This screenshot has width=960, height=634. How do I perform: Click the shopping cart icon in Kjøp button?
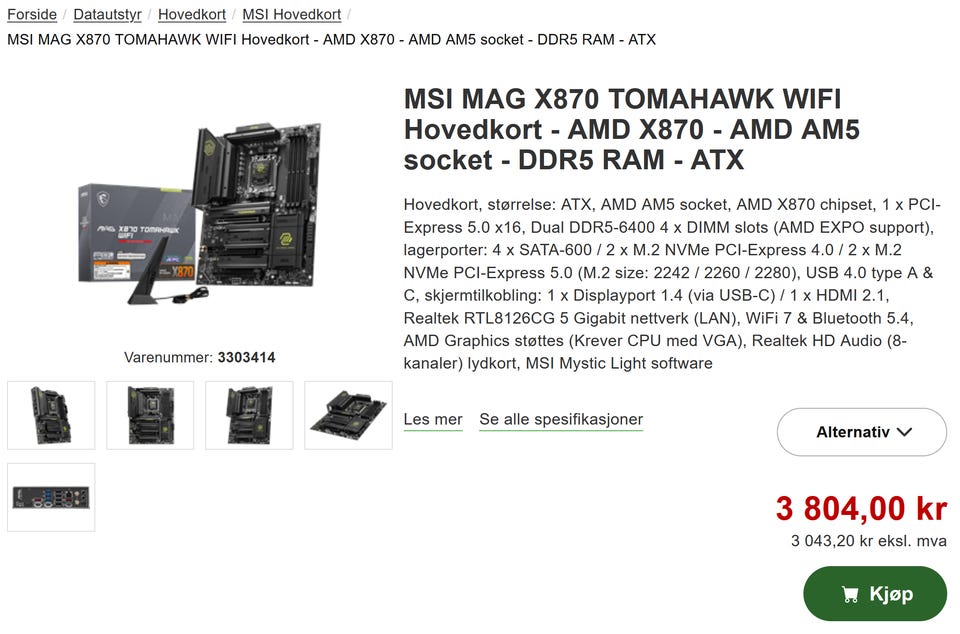pos(850,594)
